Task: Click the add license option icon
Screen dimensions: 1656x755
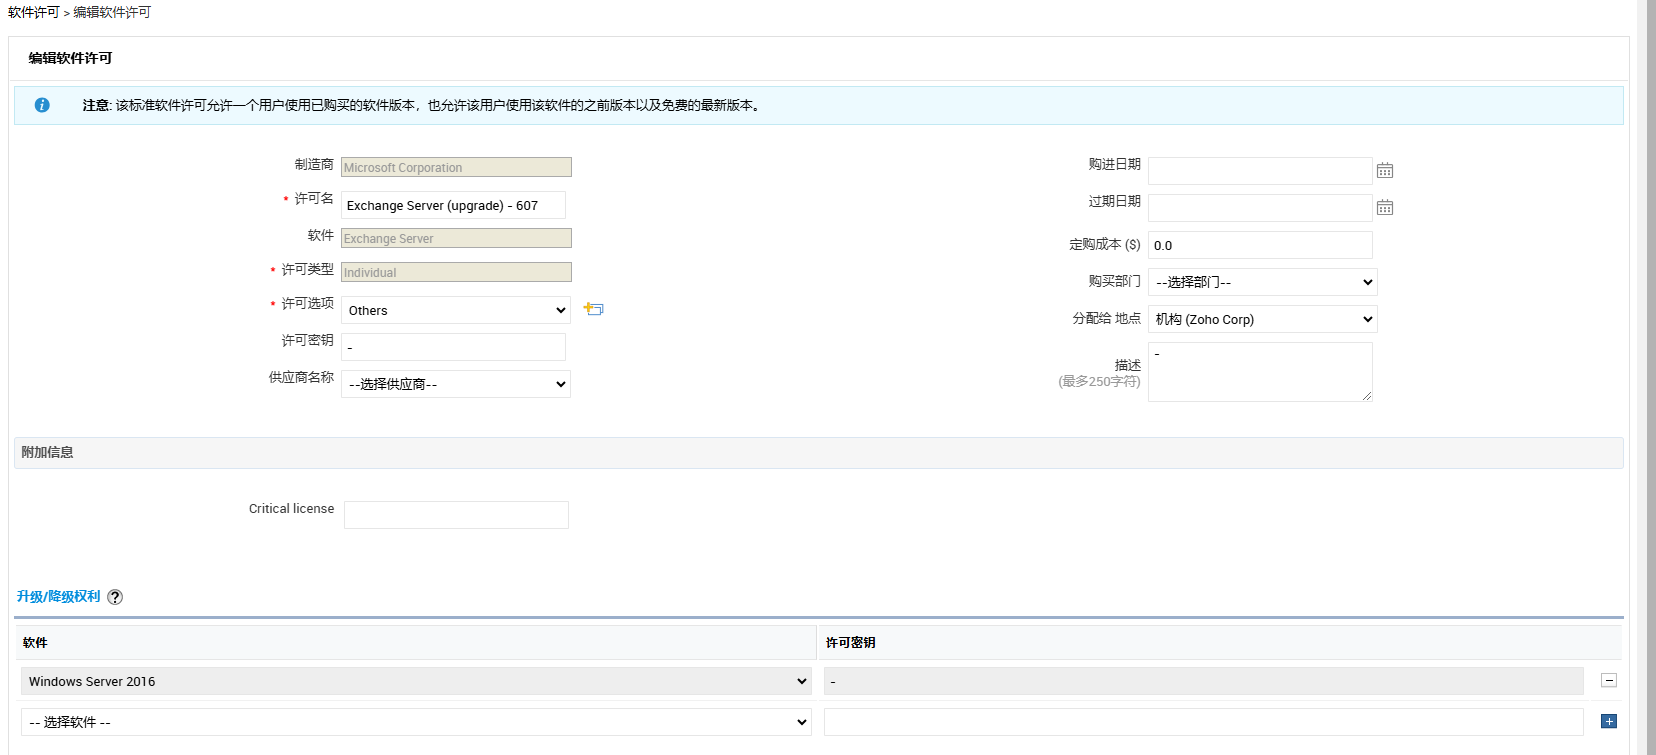Action: click(x=594, y=309)
